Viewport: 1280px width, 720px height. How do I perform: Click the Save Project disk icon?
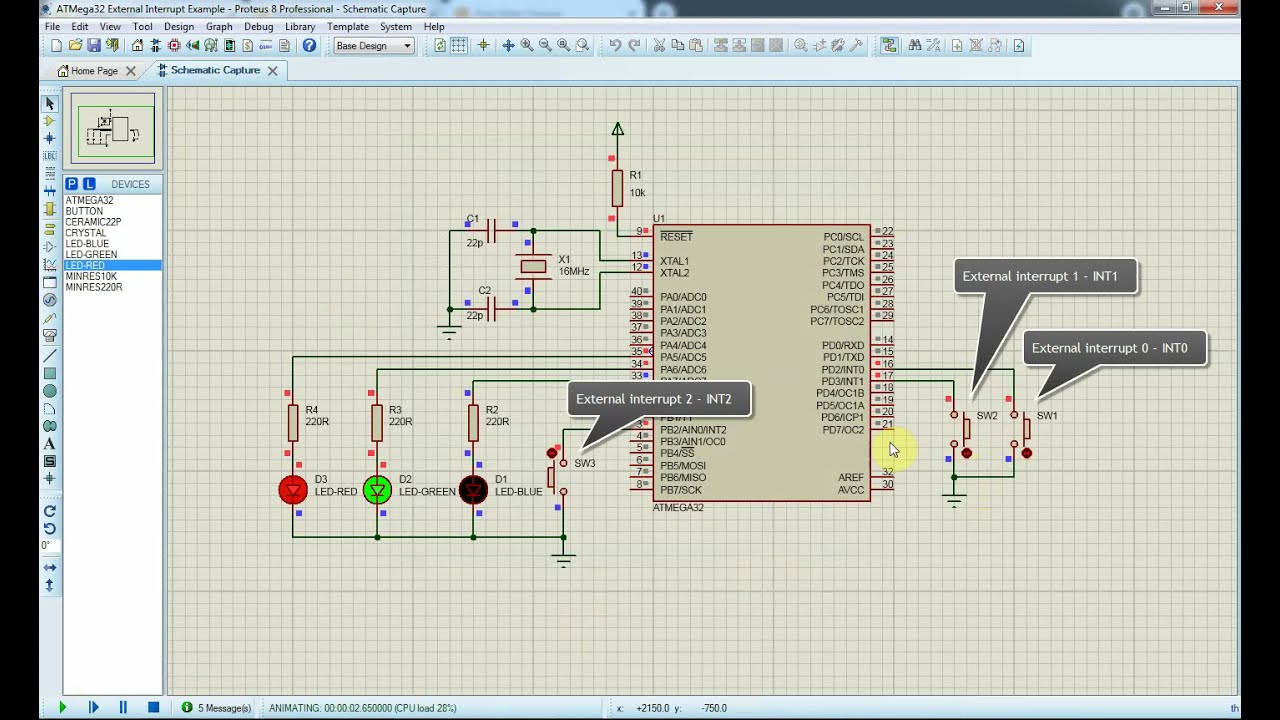coord(94,46)
